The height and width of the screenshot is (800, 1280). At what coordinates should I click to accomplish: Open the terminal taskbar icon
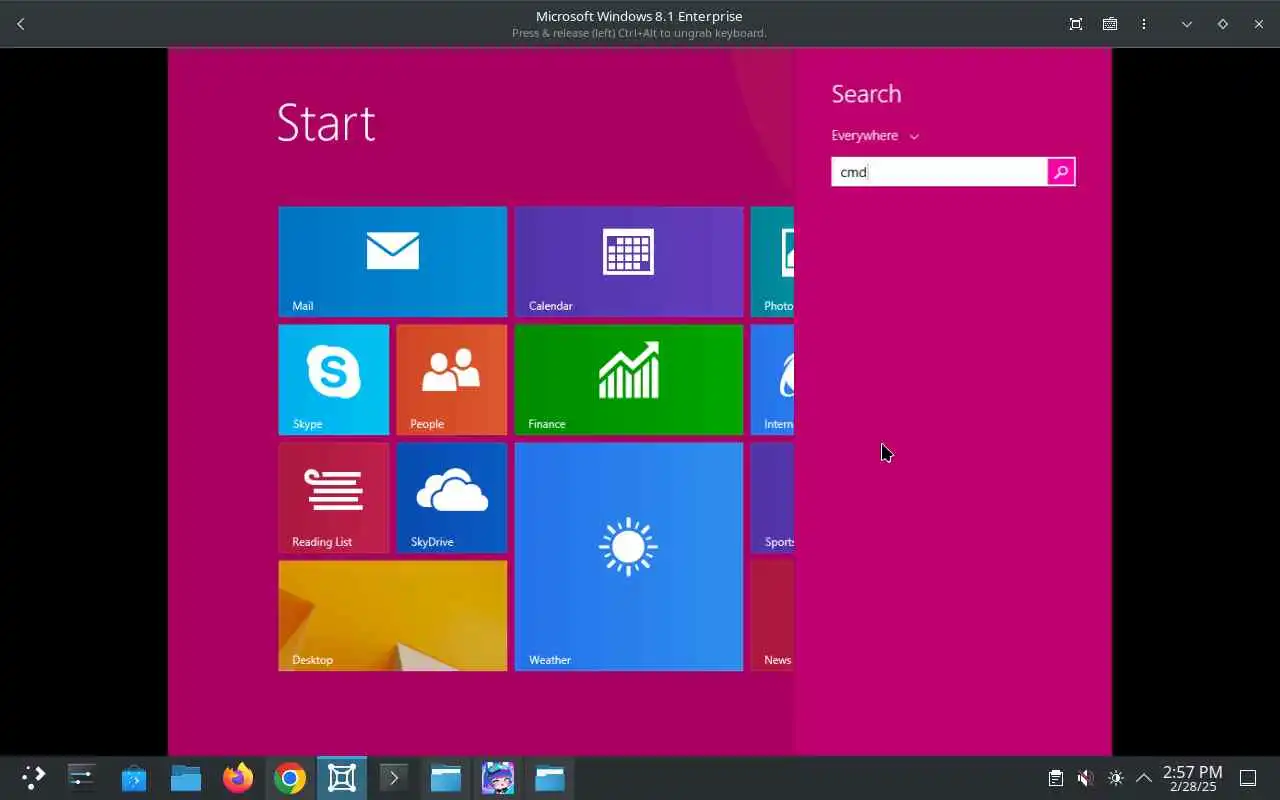pos(394,777)
